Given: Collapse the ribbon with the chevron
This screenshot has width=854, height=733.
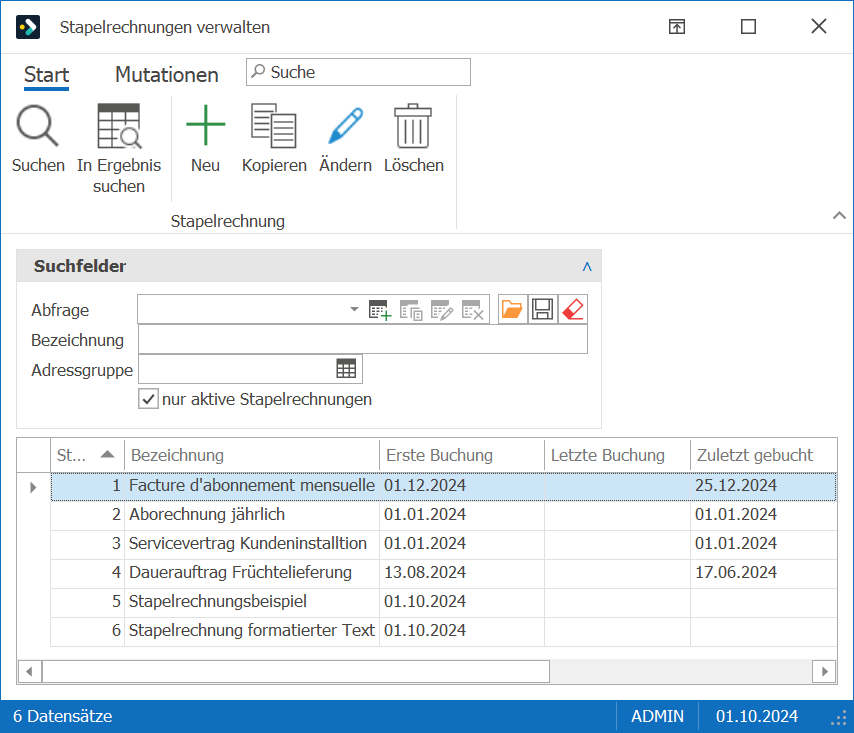Looking at the screenshot, I should coord(839,215).
